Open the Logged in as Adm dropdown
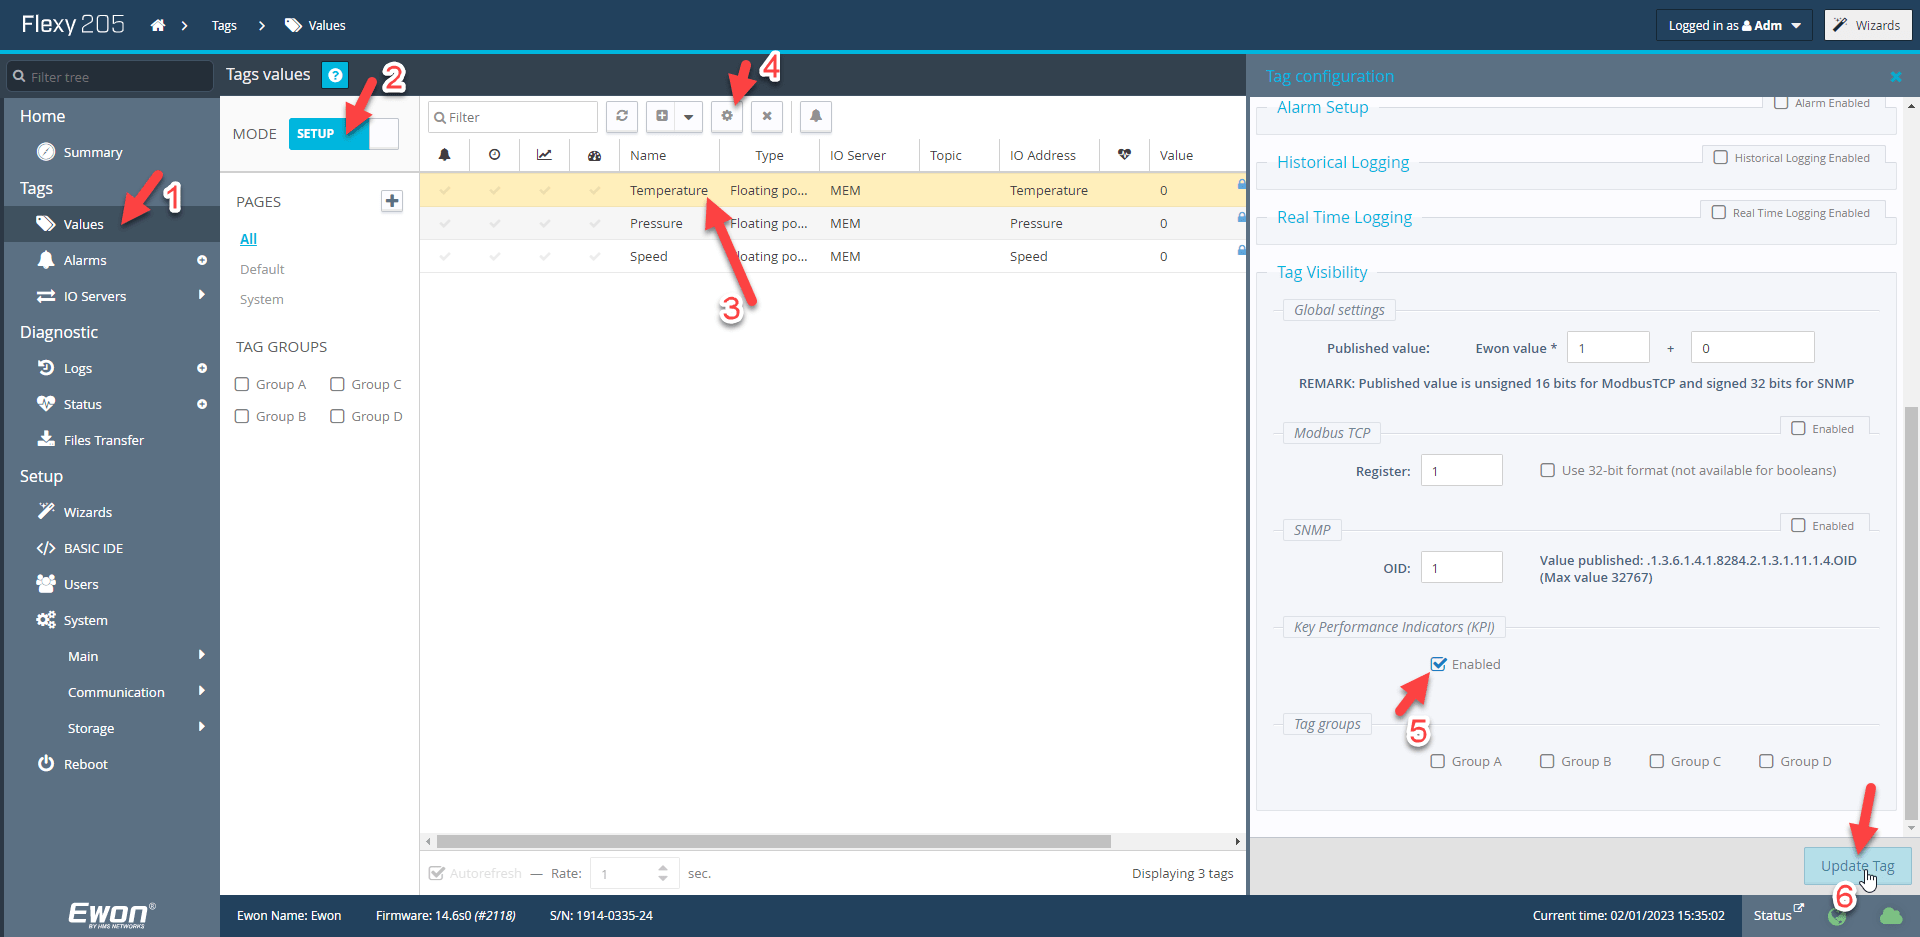This screenshot has width=1920, height=937. (x=1734, y=24)
